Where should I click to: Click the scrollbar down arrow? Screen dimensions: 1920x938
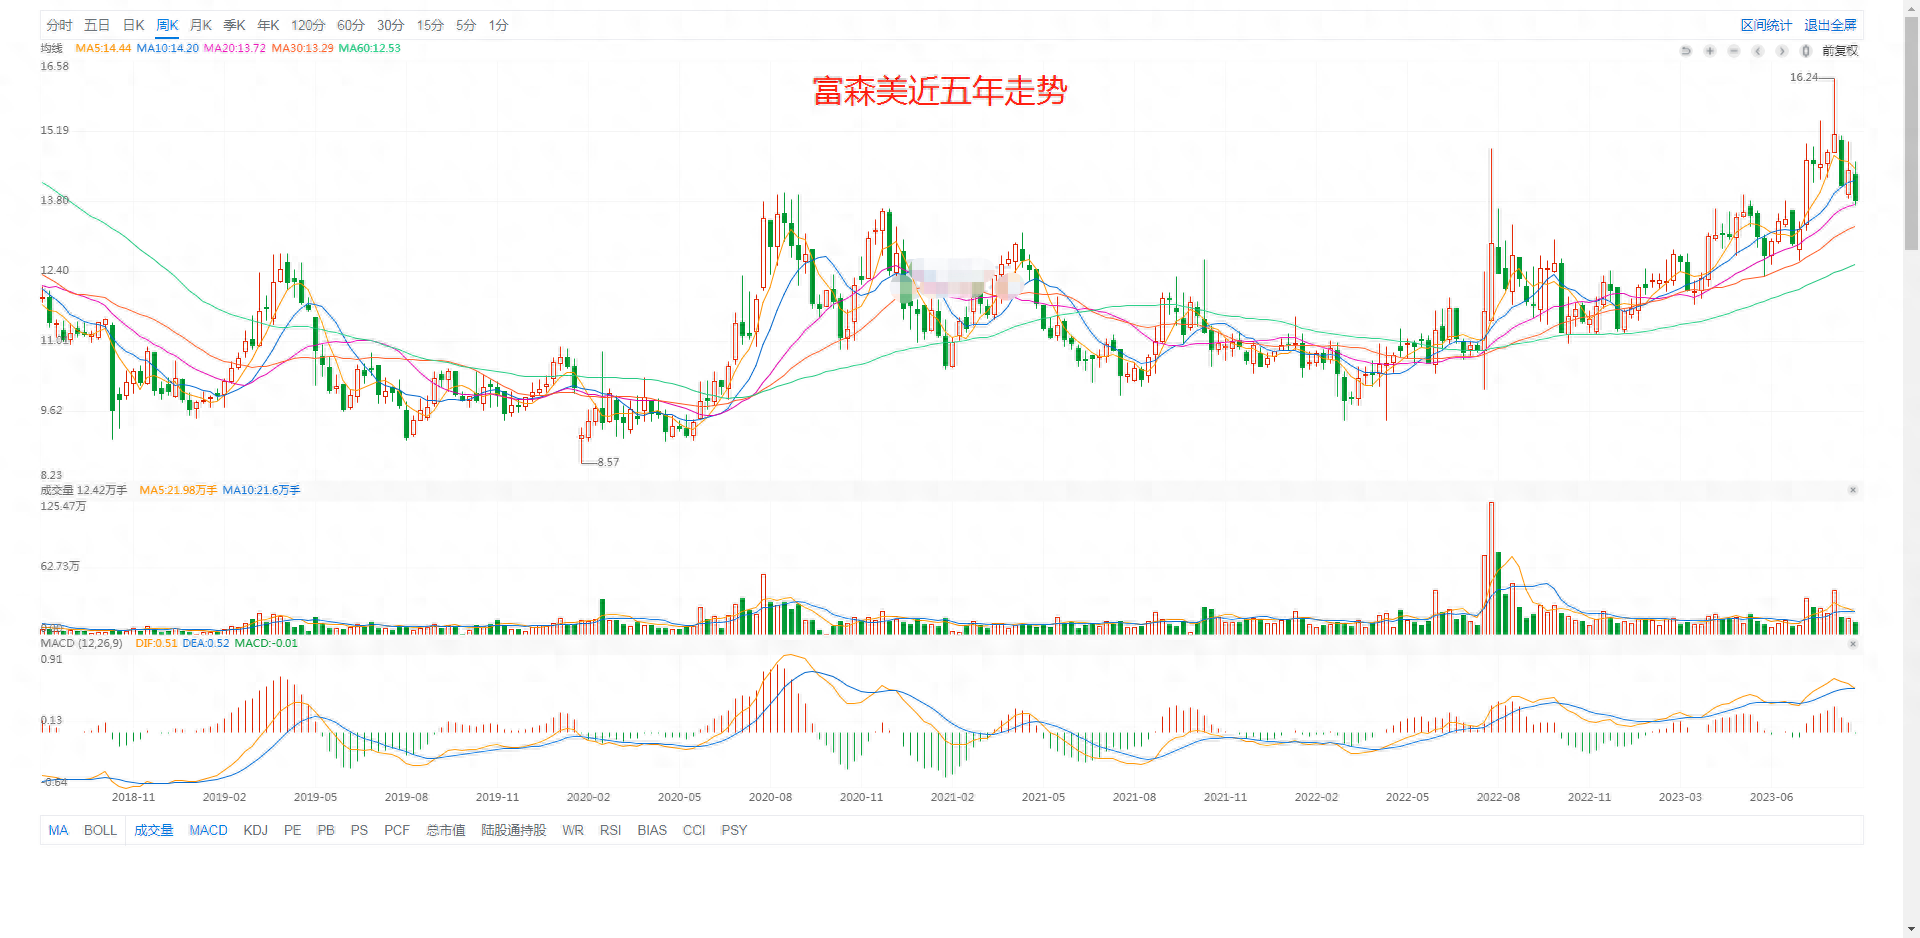(x=1911, y=929)
